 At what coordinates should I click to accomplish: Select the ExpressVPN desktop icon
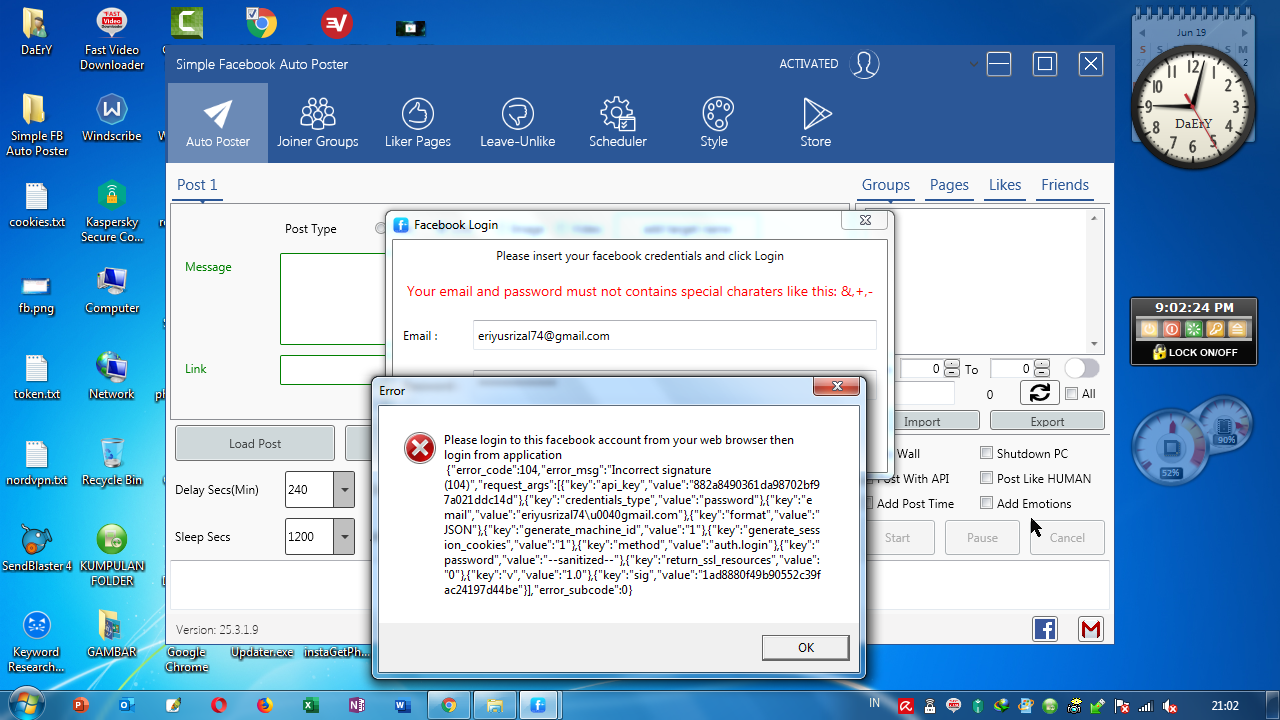coord(337,22)
